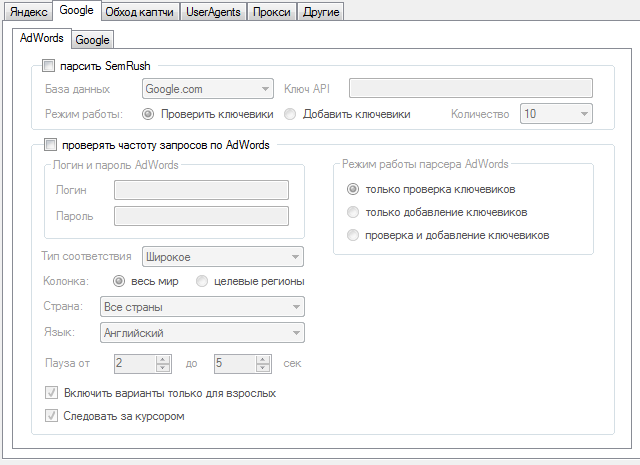This screenshot has height=465, width=640.
Task: Select the inner Google sub-tab
Action: point(92,40)
